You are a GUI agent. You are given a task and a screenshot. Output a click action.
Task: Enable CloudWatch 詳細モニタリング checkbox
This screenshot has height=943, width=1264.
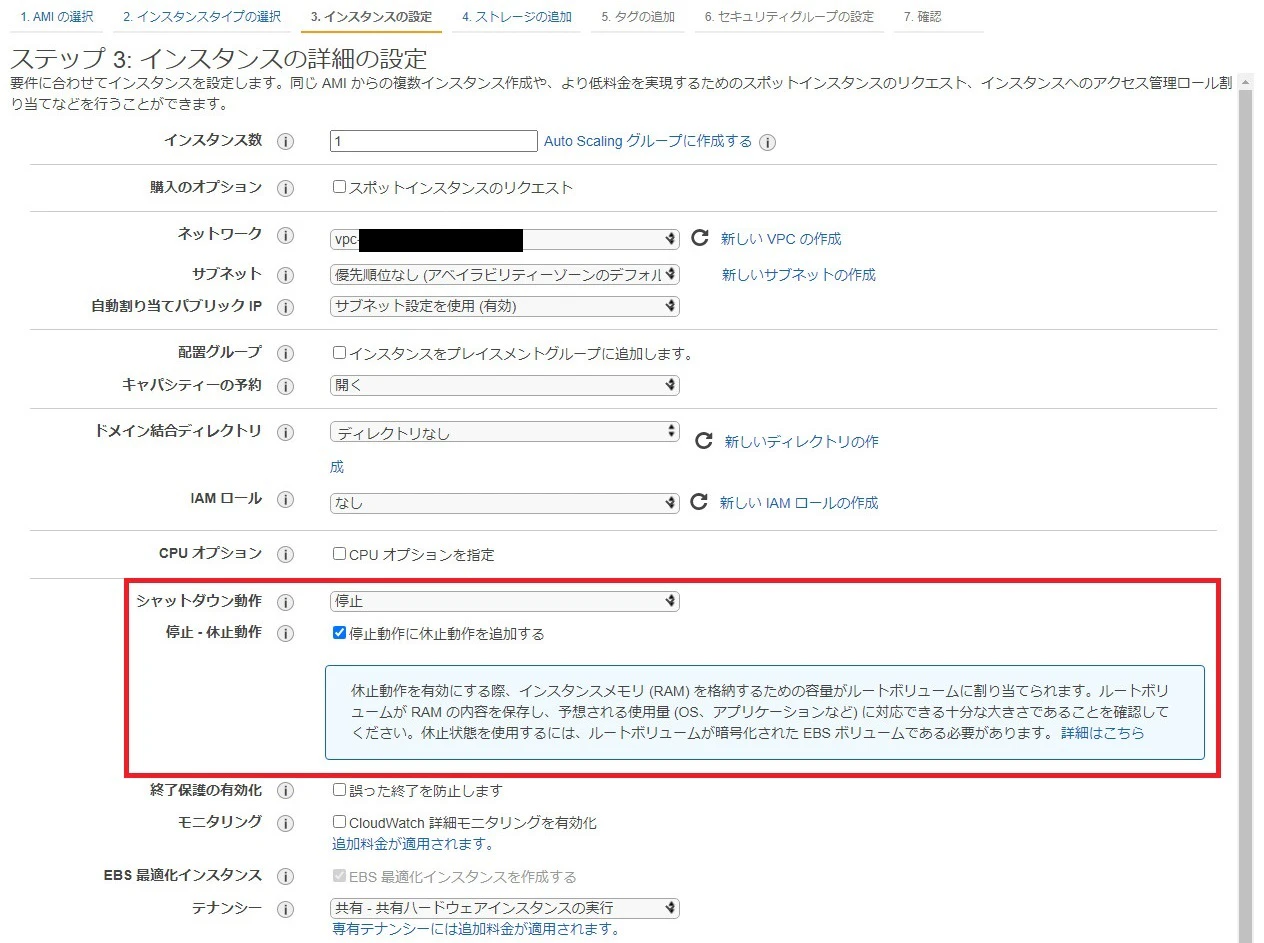pos(339,822)
